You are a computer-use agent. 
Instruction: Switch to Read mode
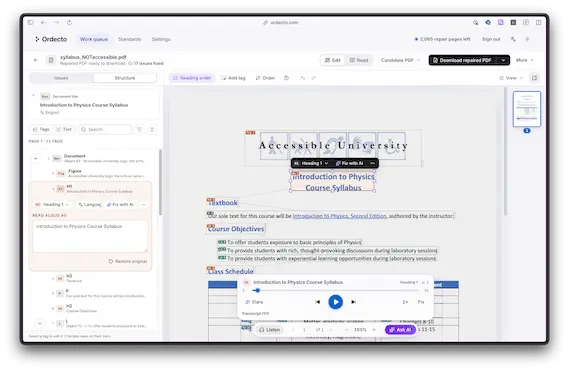[x=359, y=60]
